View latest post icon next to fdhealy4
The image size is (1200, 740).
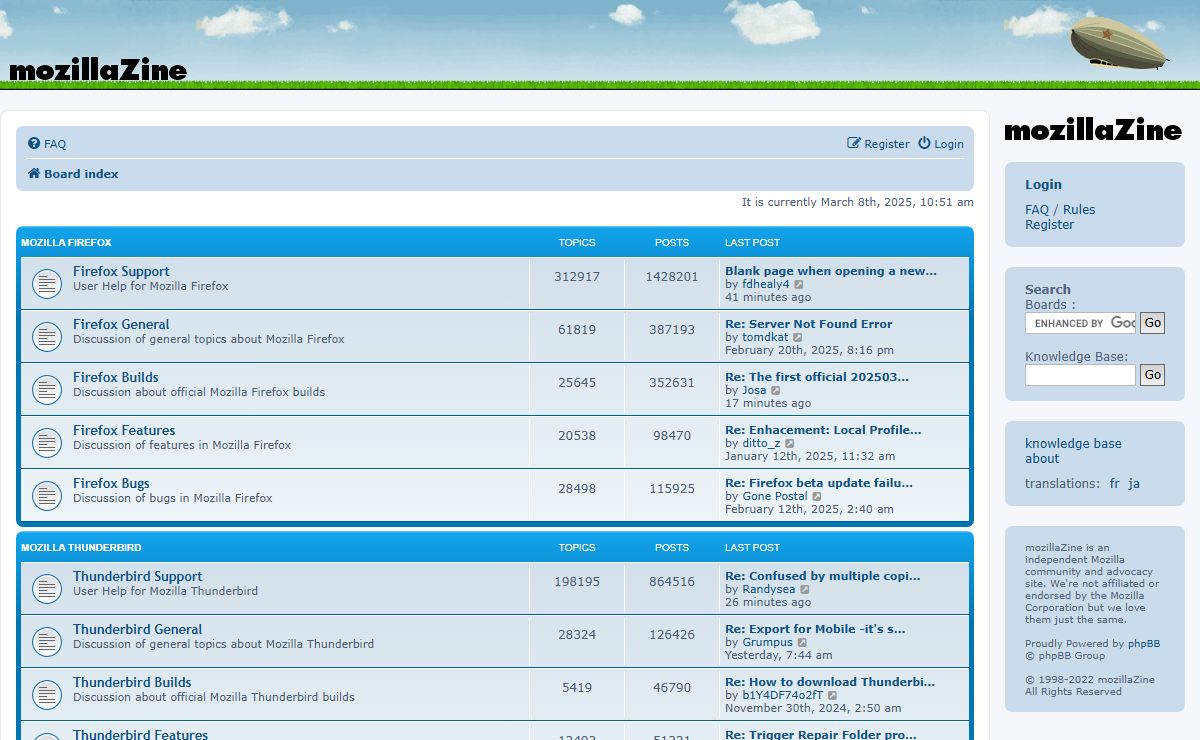coord(799,285)
